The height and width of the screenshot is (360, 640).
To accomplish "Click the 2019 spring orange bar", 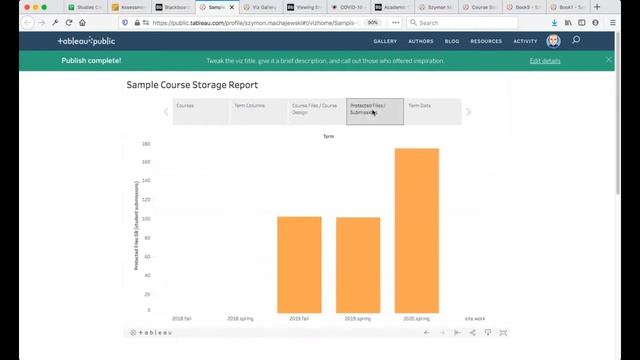I will (358, 265).
